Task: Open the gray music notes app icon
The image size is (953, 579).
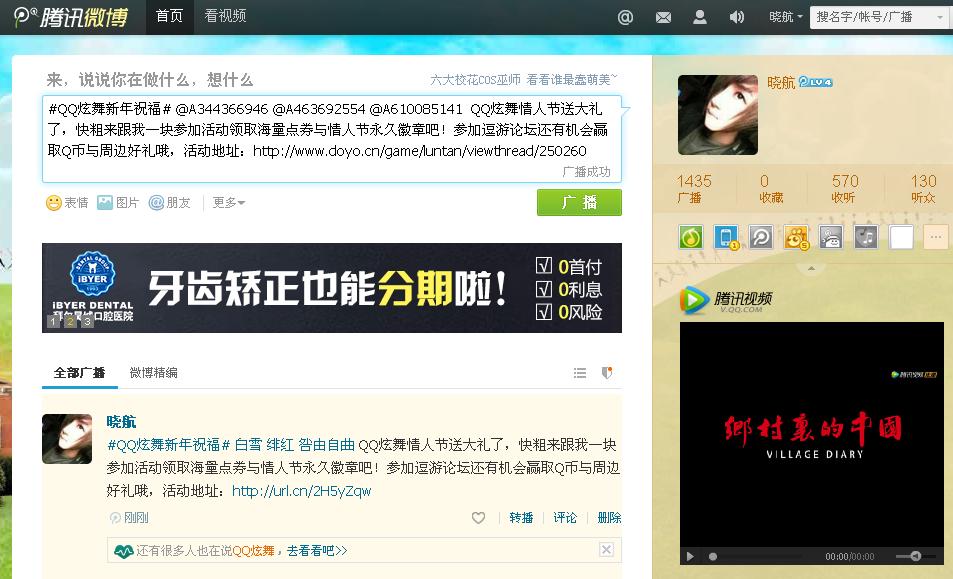Action: 866,237
